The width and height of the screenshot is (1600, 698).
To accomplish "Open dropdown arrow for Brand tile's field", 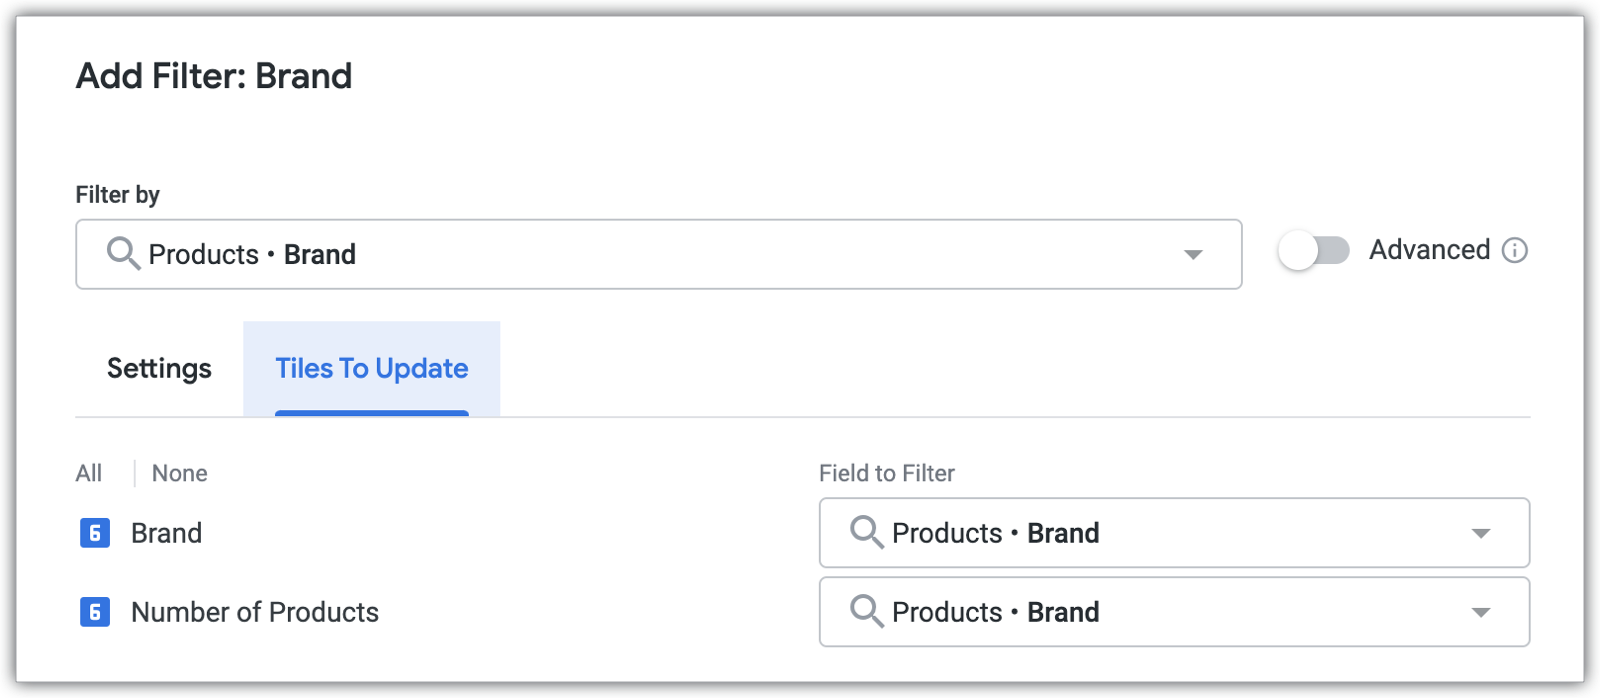I will tap(1481, 534).
